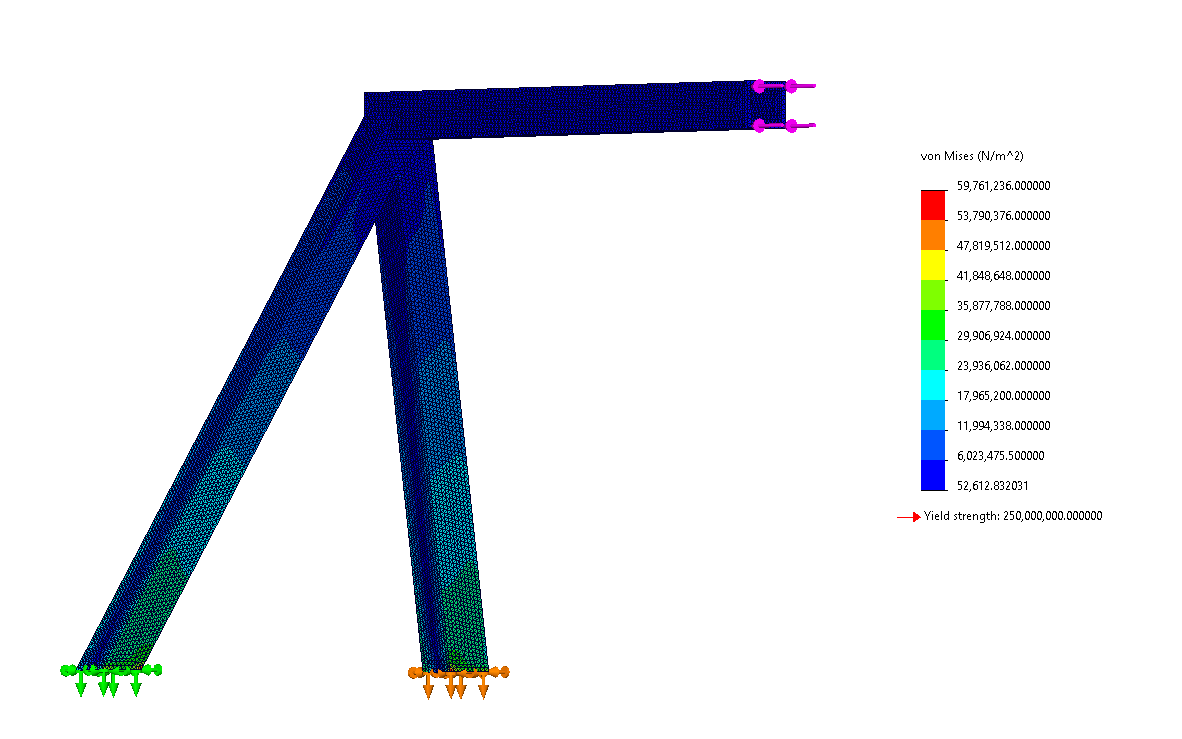Click the lime-green band under the yellow band
1182x739 pixels.
(932, 295)
